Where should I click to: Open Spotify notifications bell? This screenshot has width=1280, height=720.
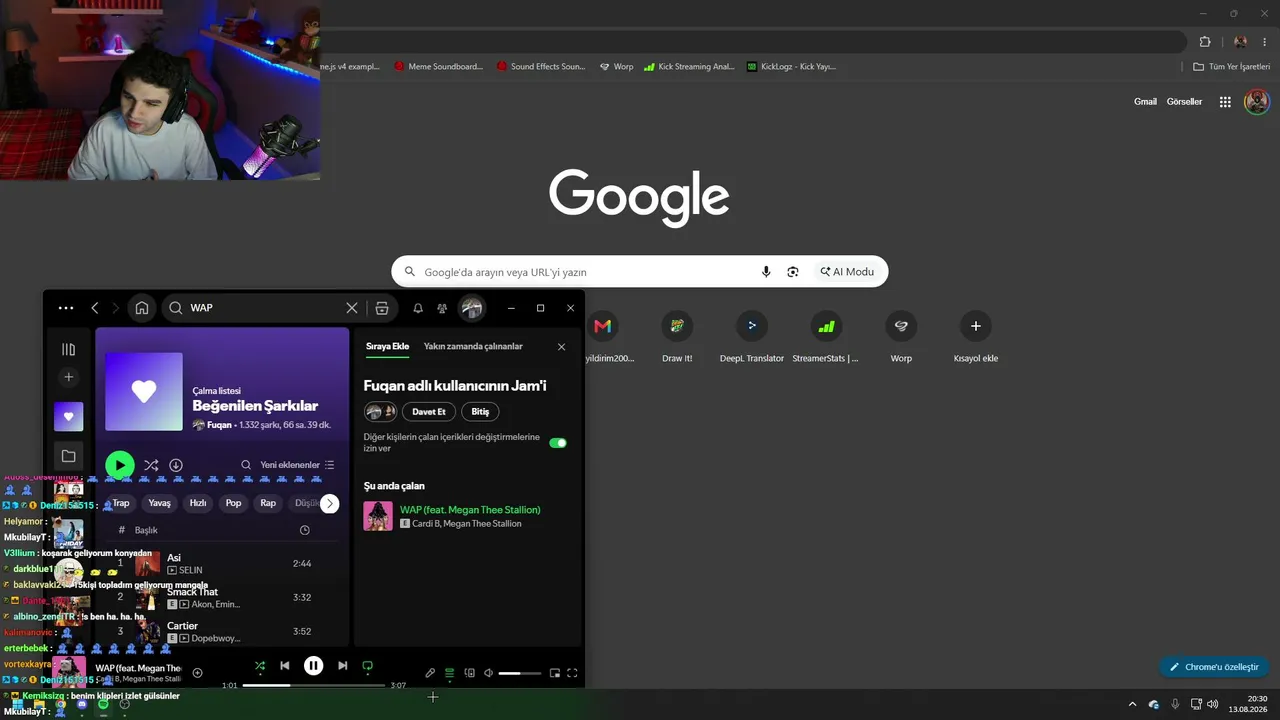pos(418,308)
